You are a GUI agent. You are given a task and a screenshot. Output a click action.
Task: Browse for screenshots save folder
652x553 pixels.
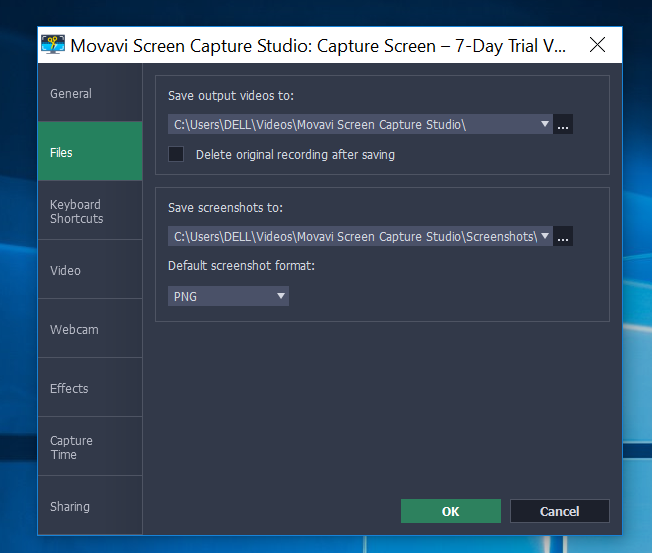tap(564, 237)
